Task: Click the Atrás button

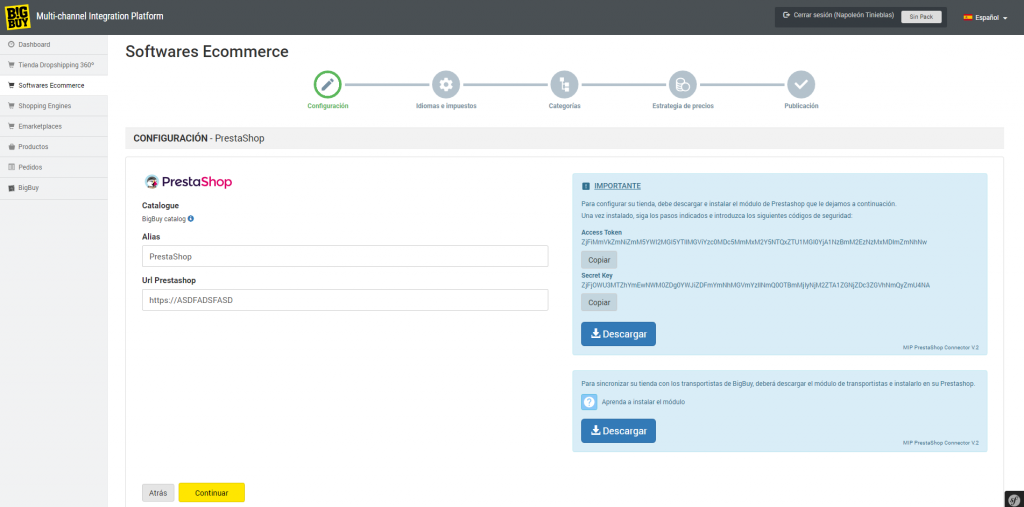Action: (x=158, y=493)
